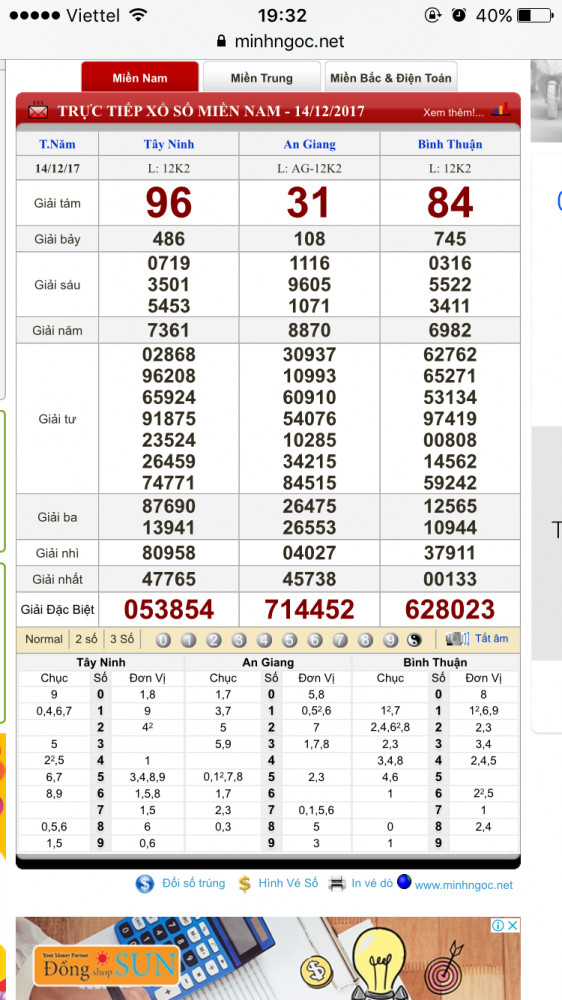The width and height of the screenshot is (562, 1000).
Task: Select Bình Thuận special prize 628023
Action: point(450,610)
